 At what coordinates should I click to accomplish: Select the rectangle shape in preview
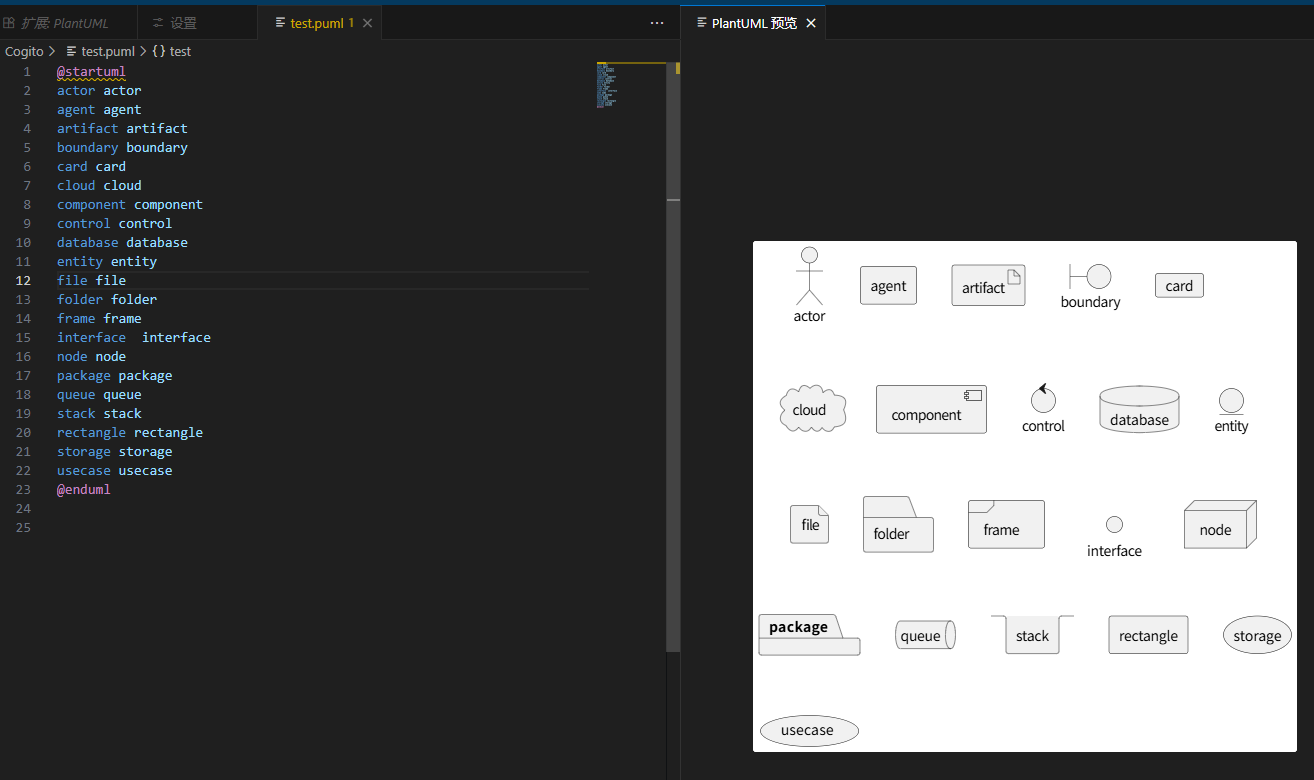[x=1148, y=635]
